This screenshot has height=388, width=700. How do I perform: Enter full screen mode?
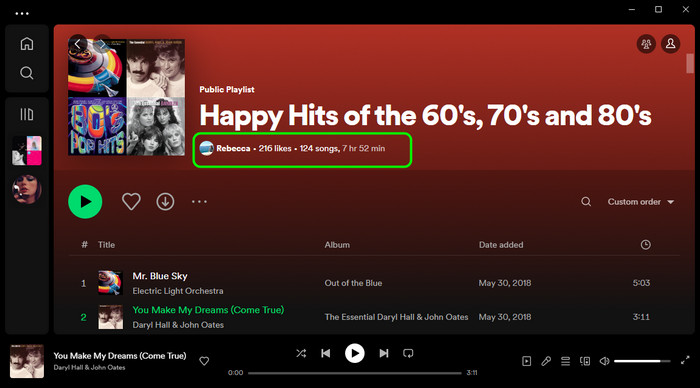(685, 361)
